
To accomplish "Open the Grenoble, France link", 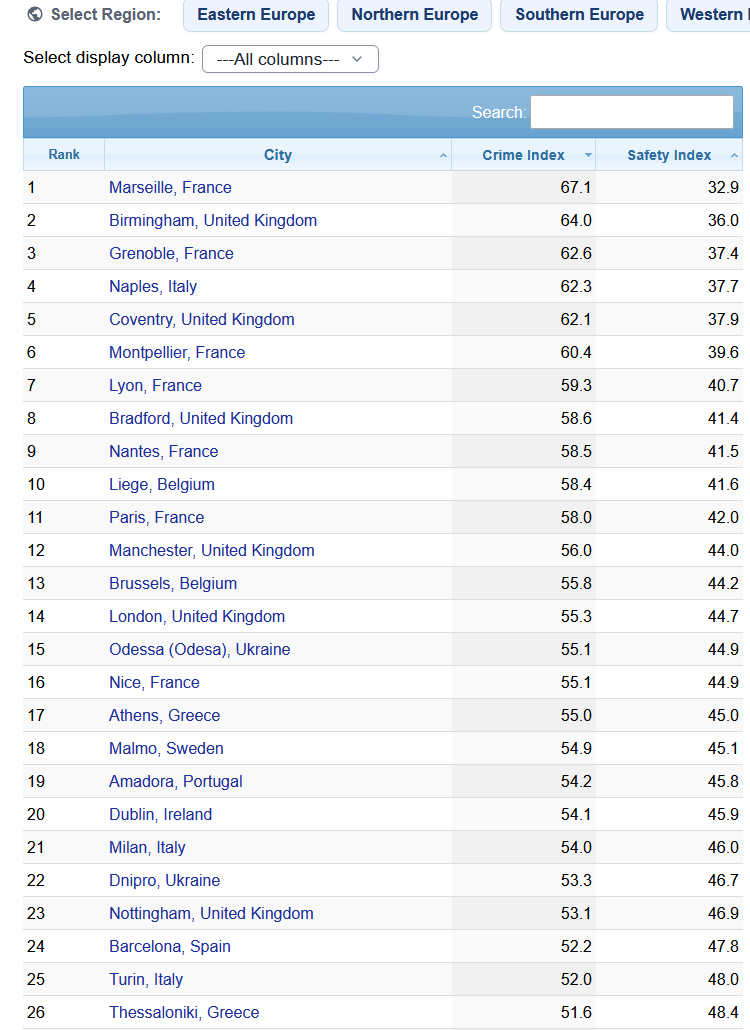I will (x=171, y=254).
